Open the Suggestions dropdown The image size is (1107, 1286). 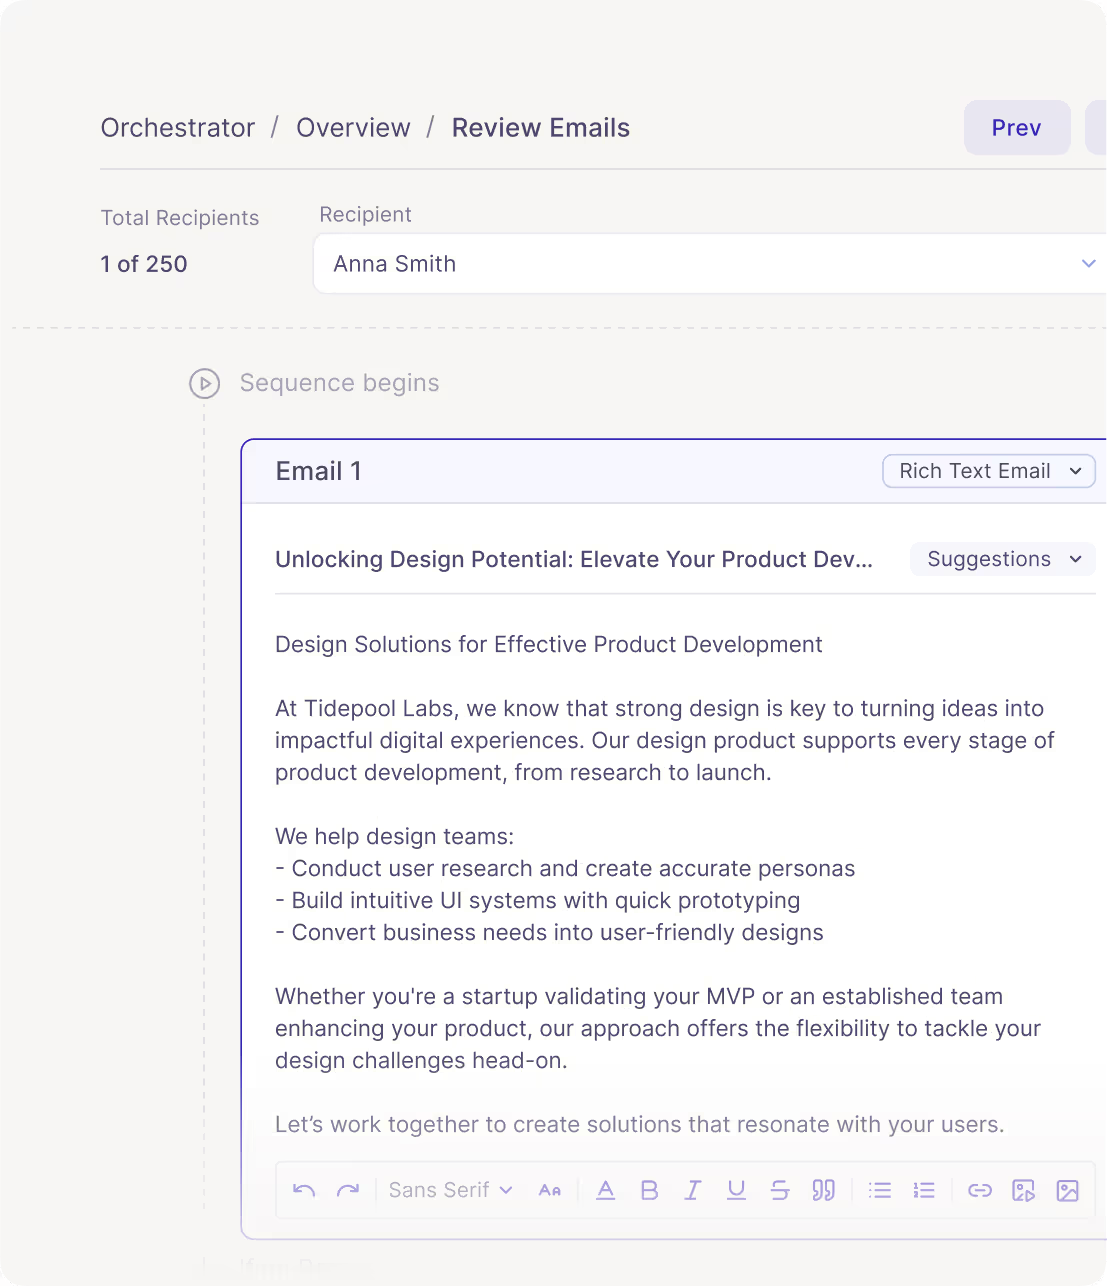click(x=1003, y=559)
